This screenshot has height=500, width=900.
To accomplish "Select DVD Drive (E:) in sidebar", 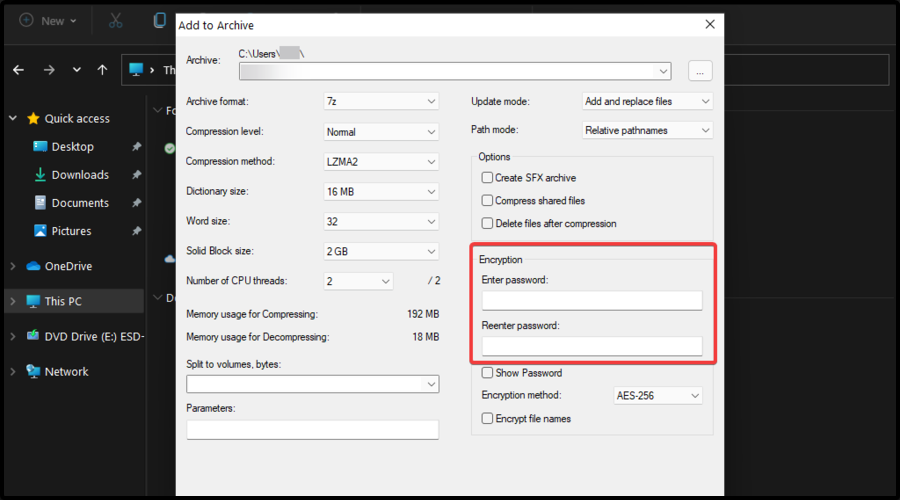I will (94, 337).
